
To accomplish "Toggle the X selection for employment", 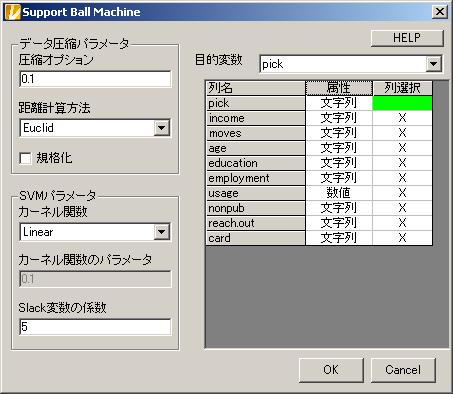I will point(402,178).
